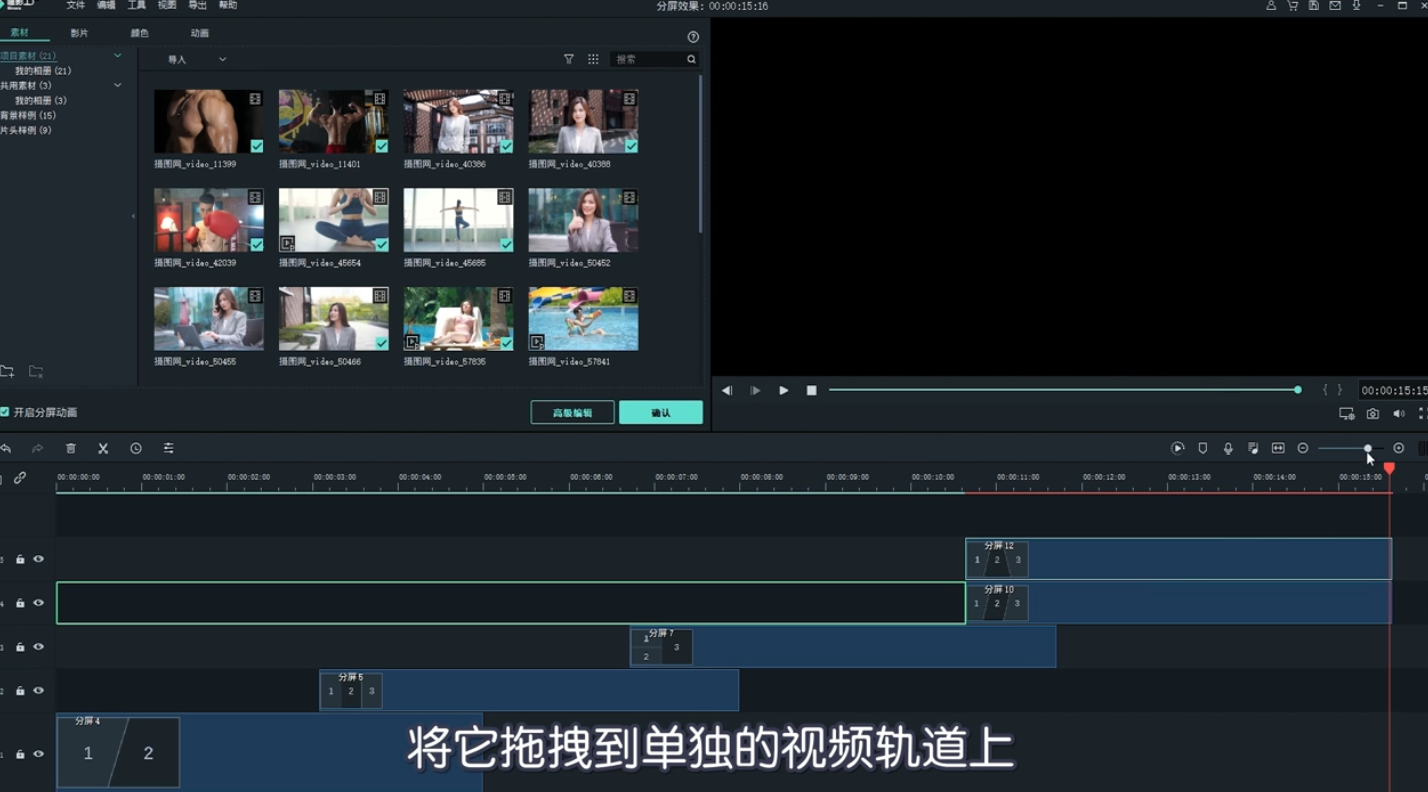The height and width of the screenshot is (792, 1428).
Task: Click the search magnifier icon
Action: click(x=691, y=59)
